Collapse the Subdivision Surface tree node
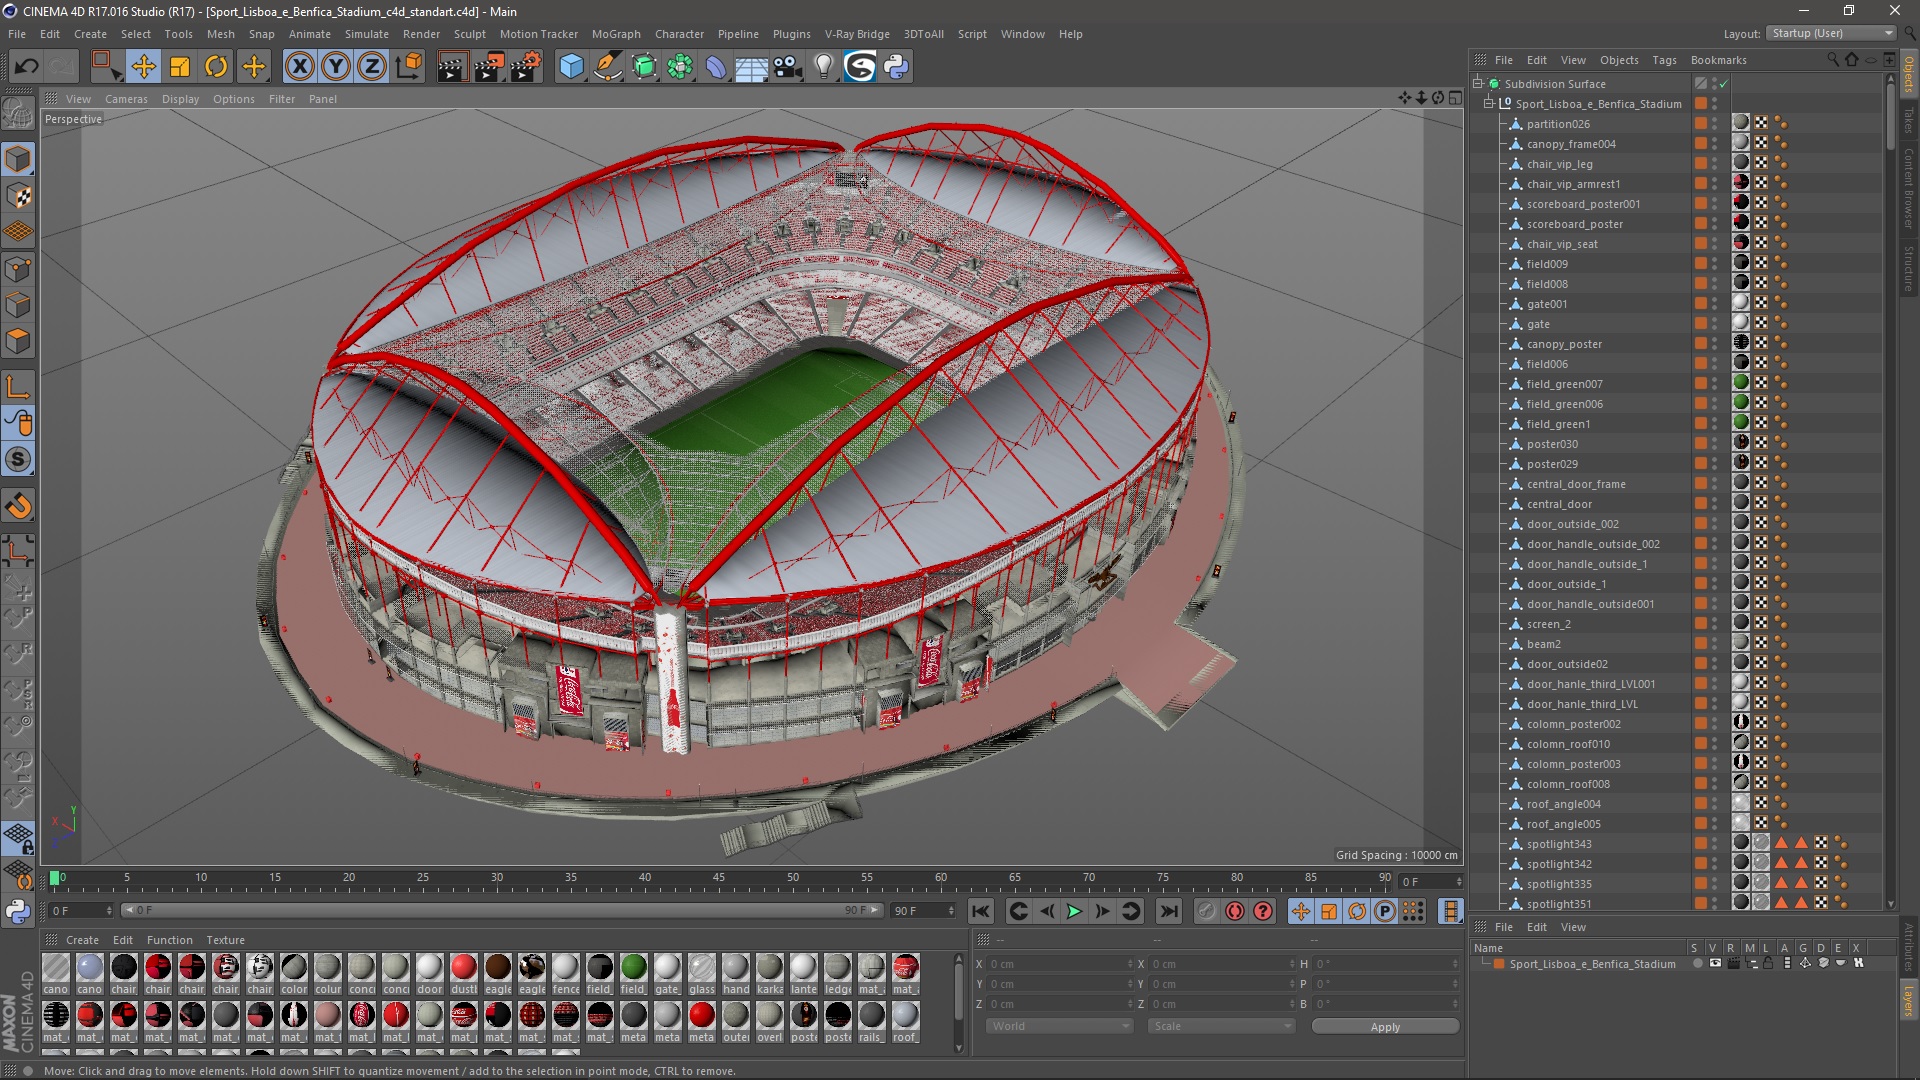Screen dimensions: 1920x1080 1478,84
